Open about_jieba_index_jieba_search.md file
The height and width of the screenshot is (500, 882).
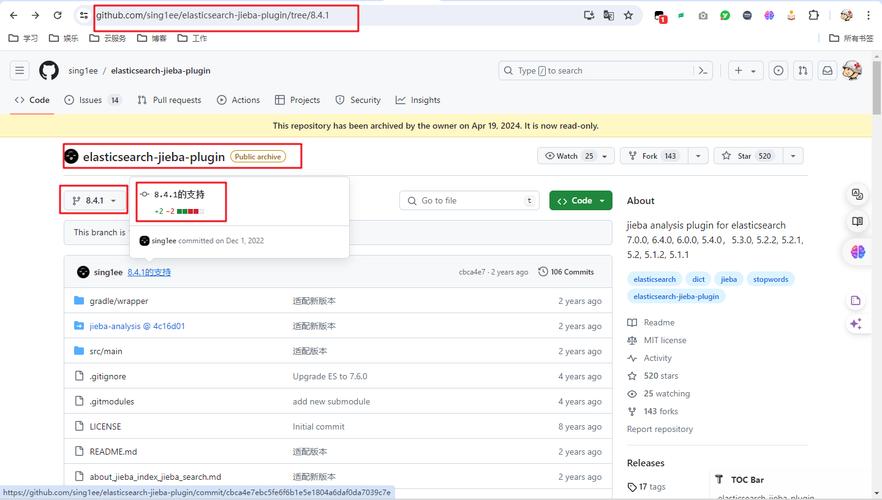coord(155,476)
